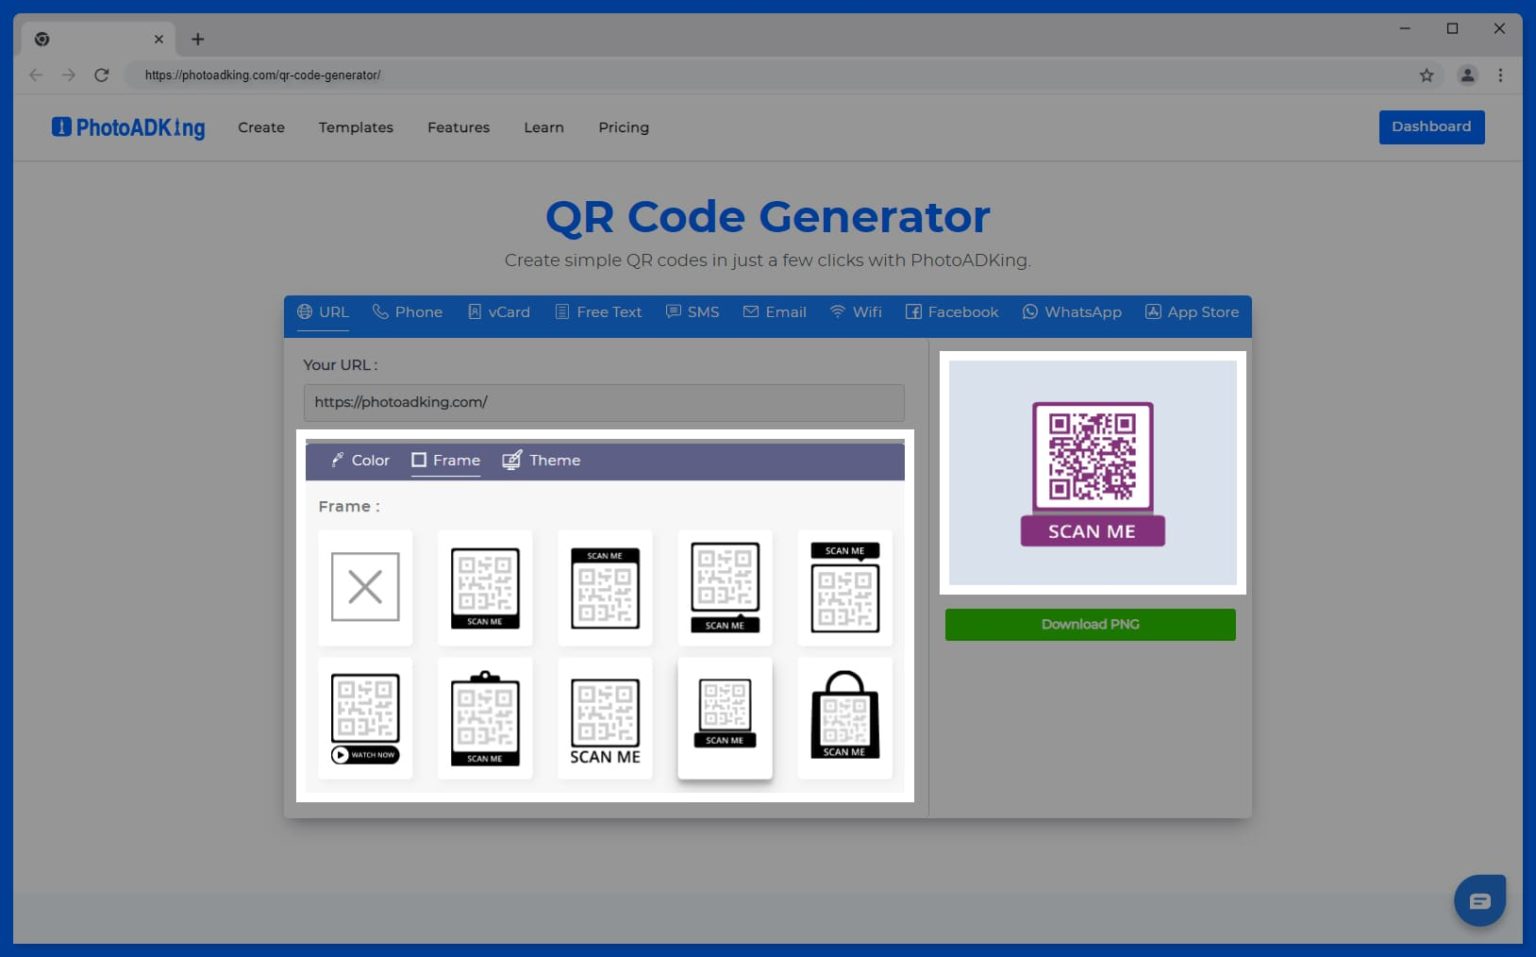Click the vCard tab icon
Screen dimensions: 1536x957
click(x=474, y=312)
